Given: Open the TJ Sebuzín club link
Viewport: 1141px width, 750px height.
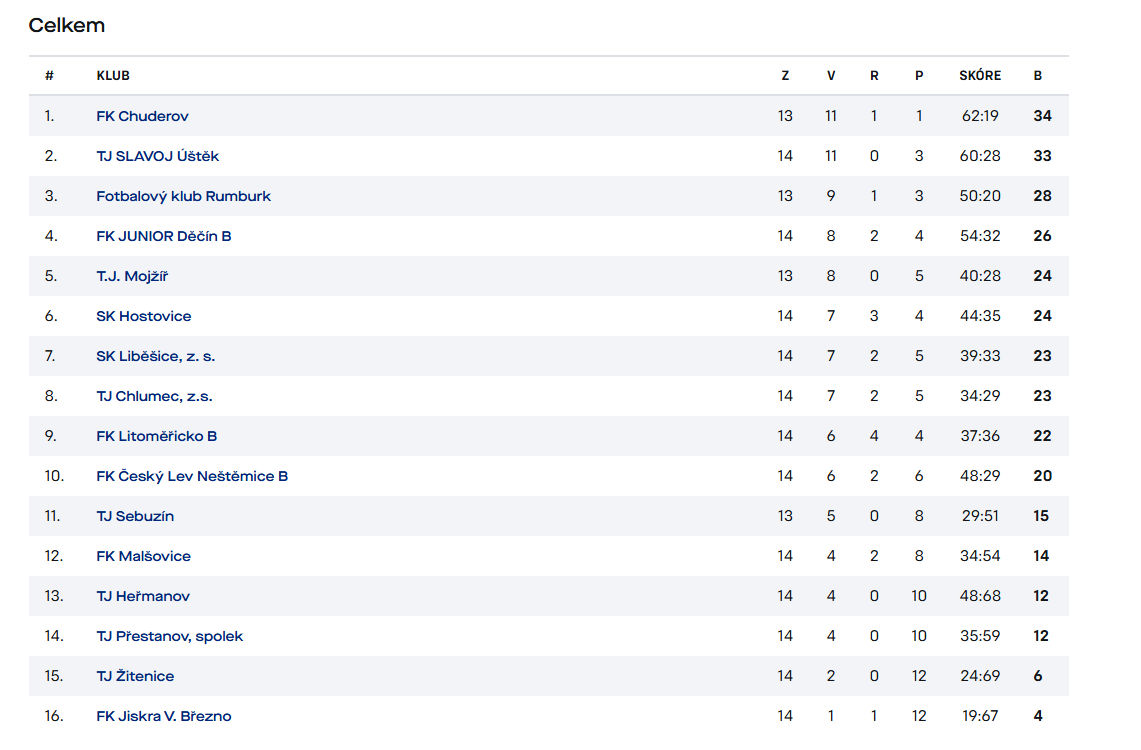Looking at the screenshot, I should tap(135, 516).
